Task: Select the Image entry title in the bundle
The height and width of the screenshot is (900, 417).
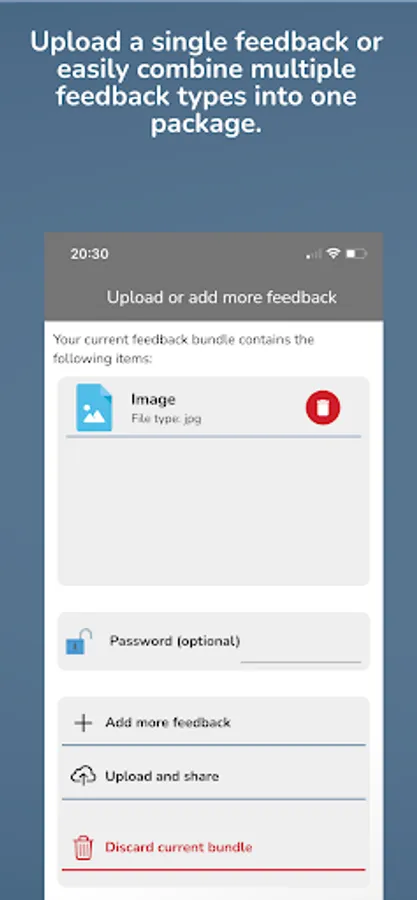Action: tap(153, 399)
